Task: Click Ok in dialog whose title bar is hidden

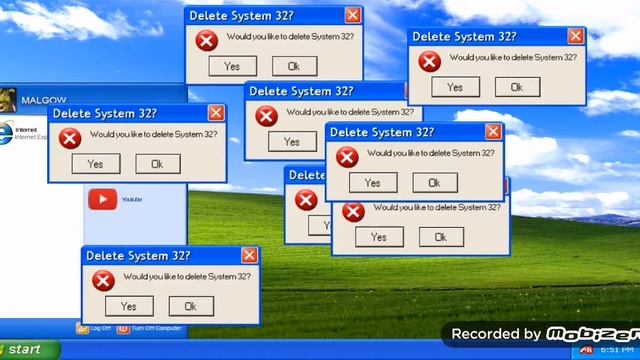Action: coord(441,237)
